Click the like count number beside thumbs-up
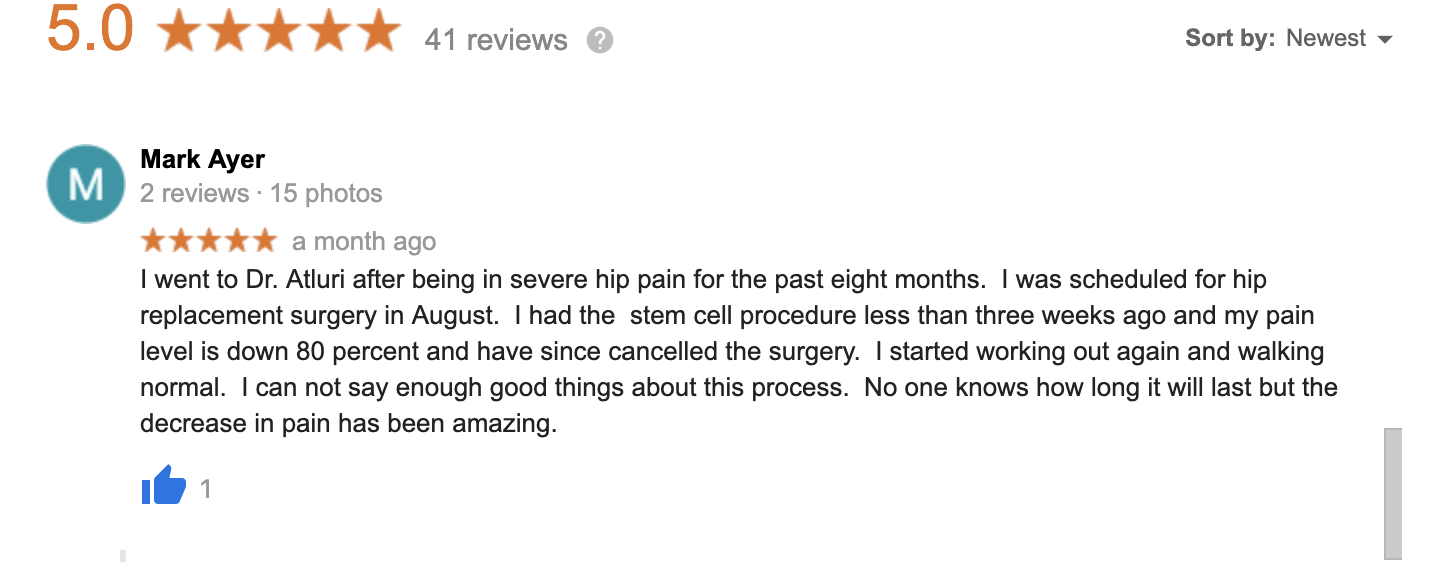Image resolution: width=1440 pixels, height=562 pixels. point(206,489)
